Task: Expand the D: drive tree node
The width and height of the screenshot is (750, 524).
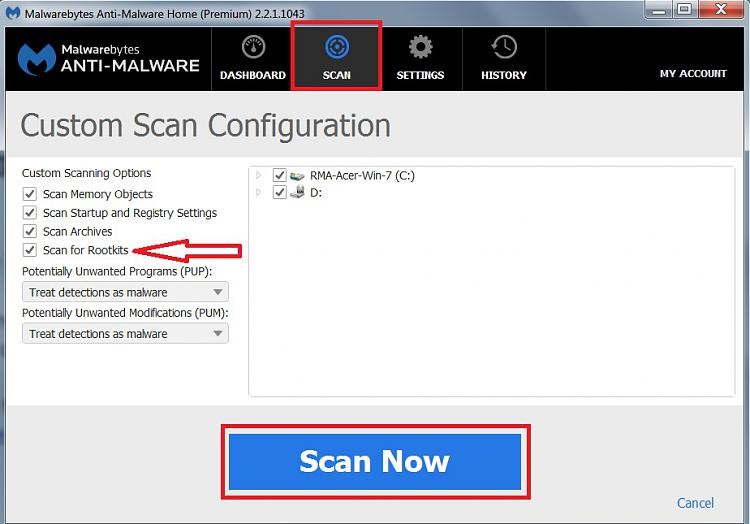Action: click(x=259, y=192)
